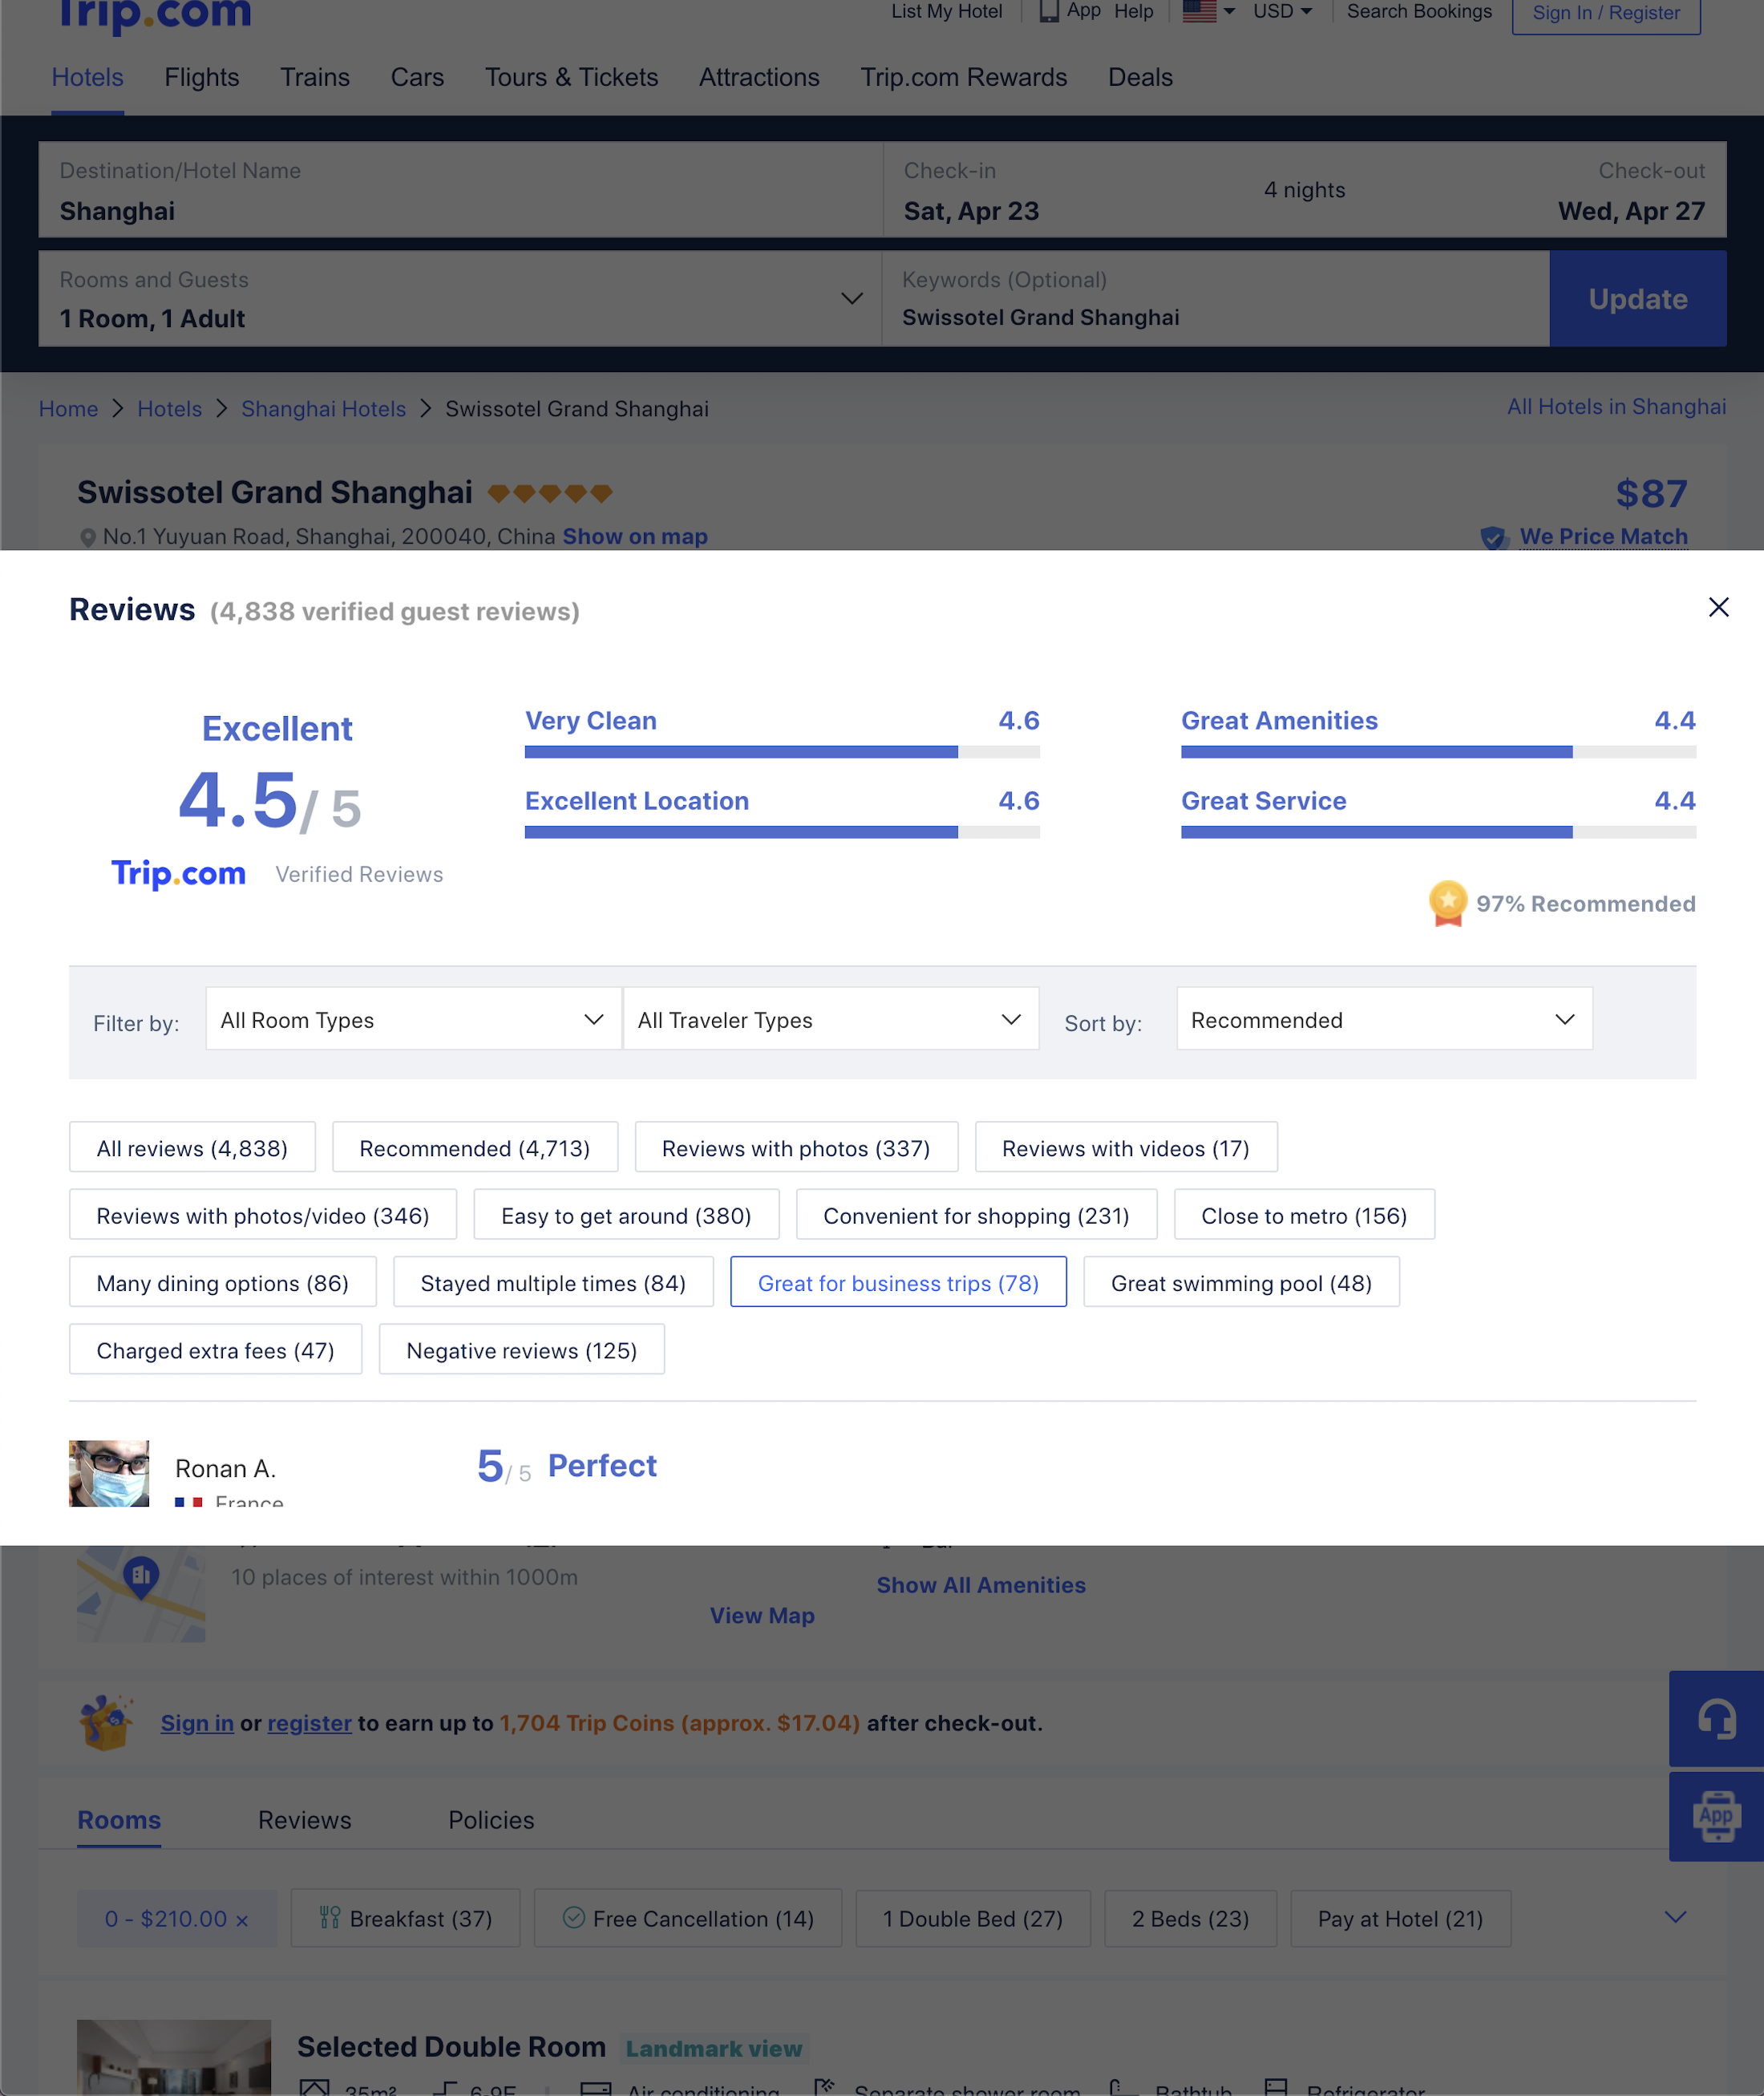Click the Show All Amenities link

point(980,1585)
